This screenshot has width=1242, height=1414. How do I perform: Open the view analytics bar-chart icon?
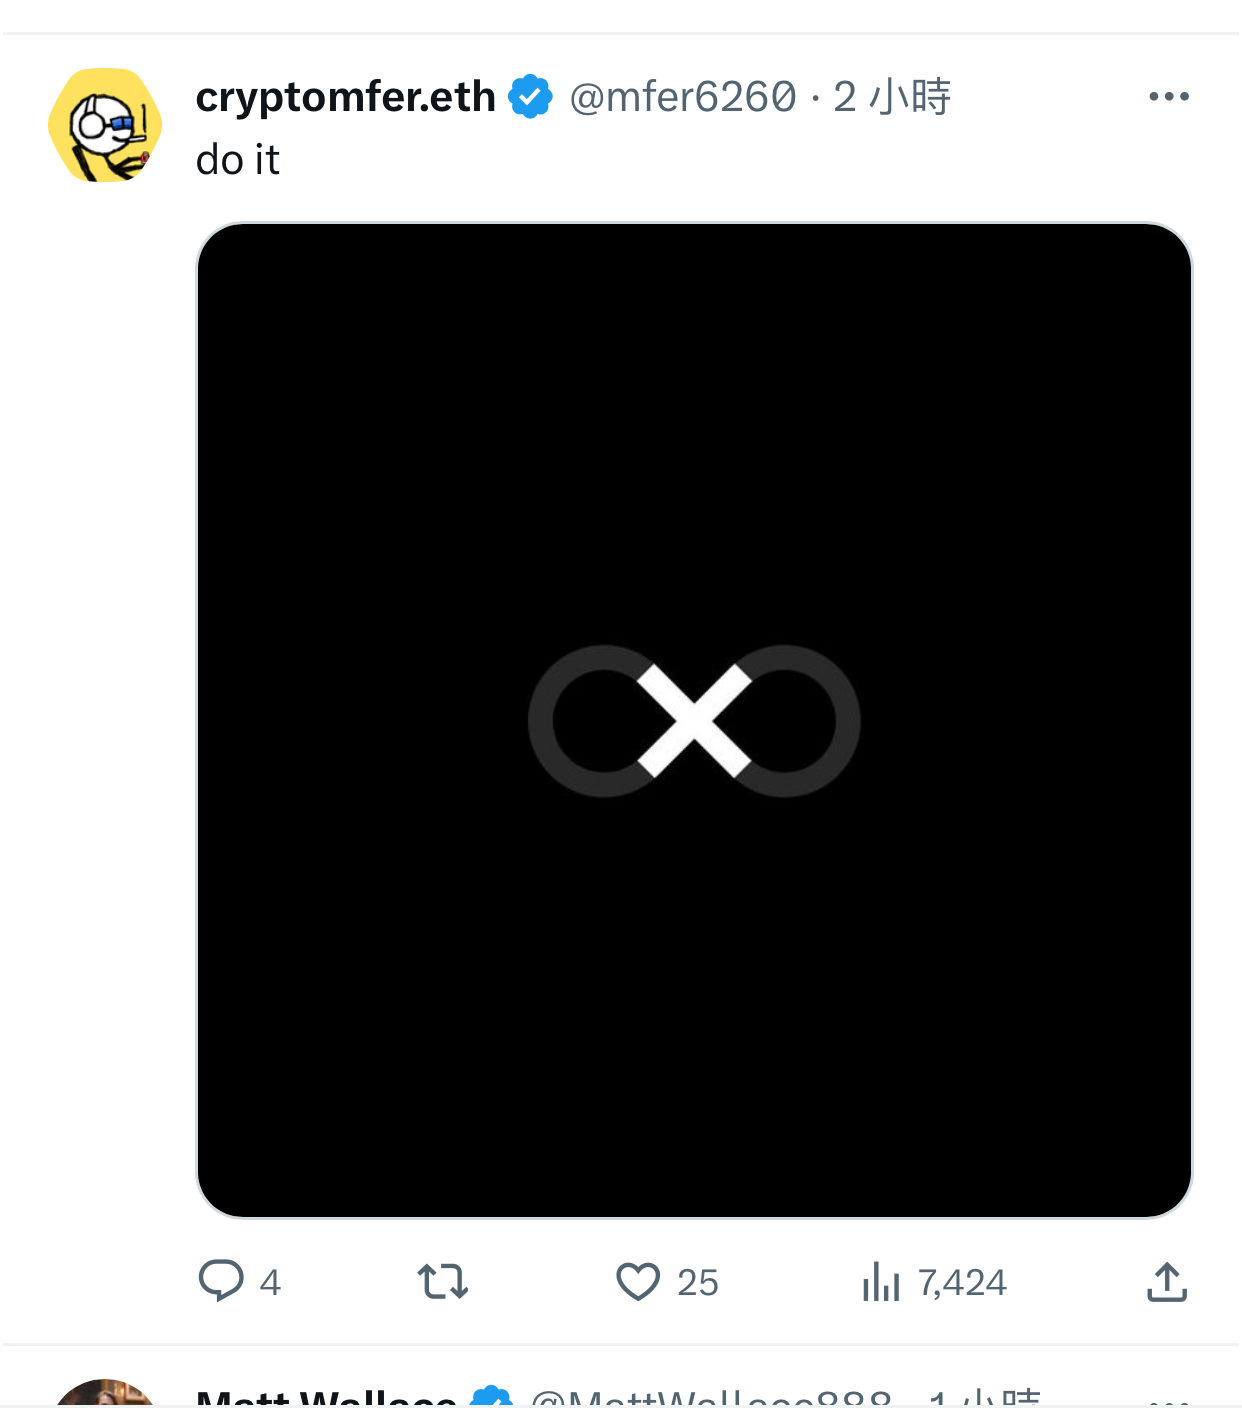(881, 1281)
